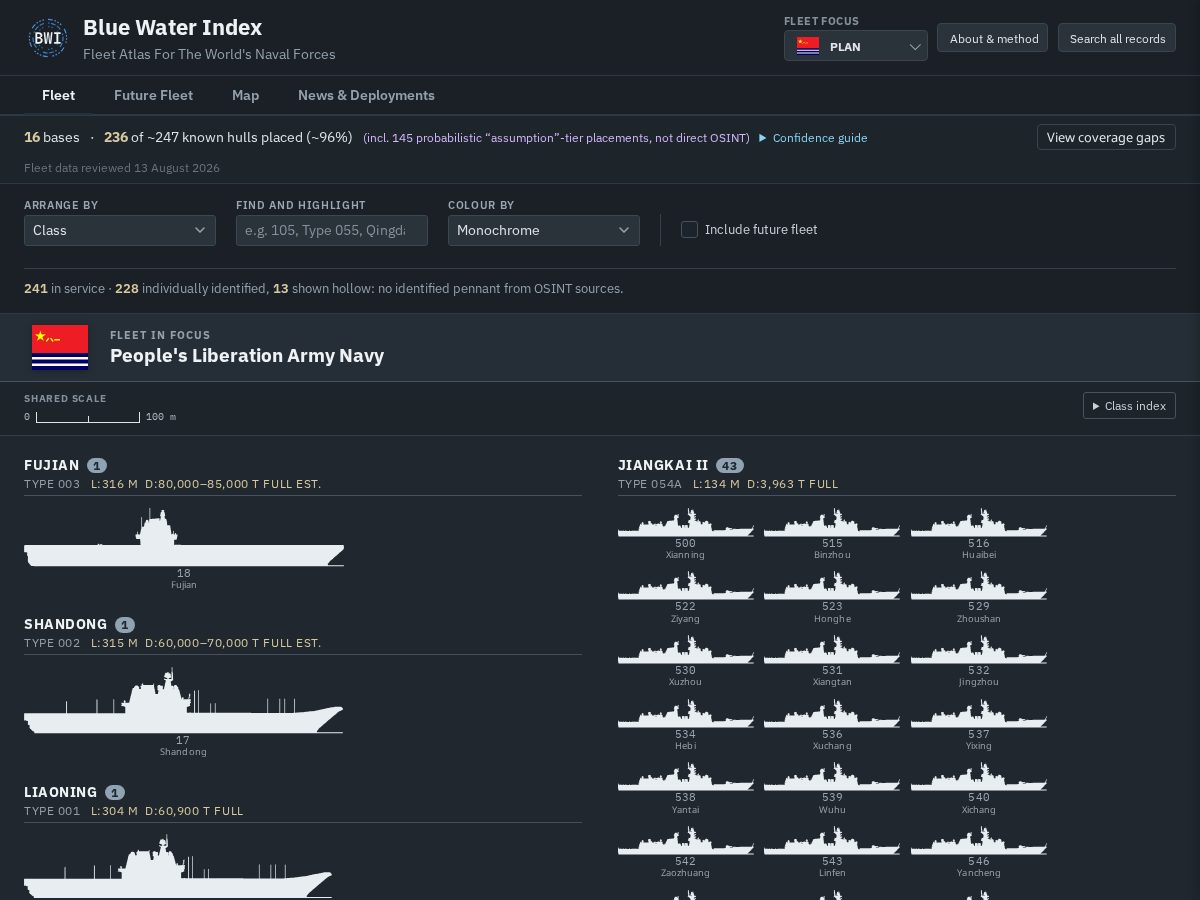The width and height of the screenshot is (1200, 900).
Task: Select frigate 523 Honghe silhouette
Action: coord(832,587)
